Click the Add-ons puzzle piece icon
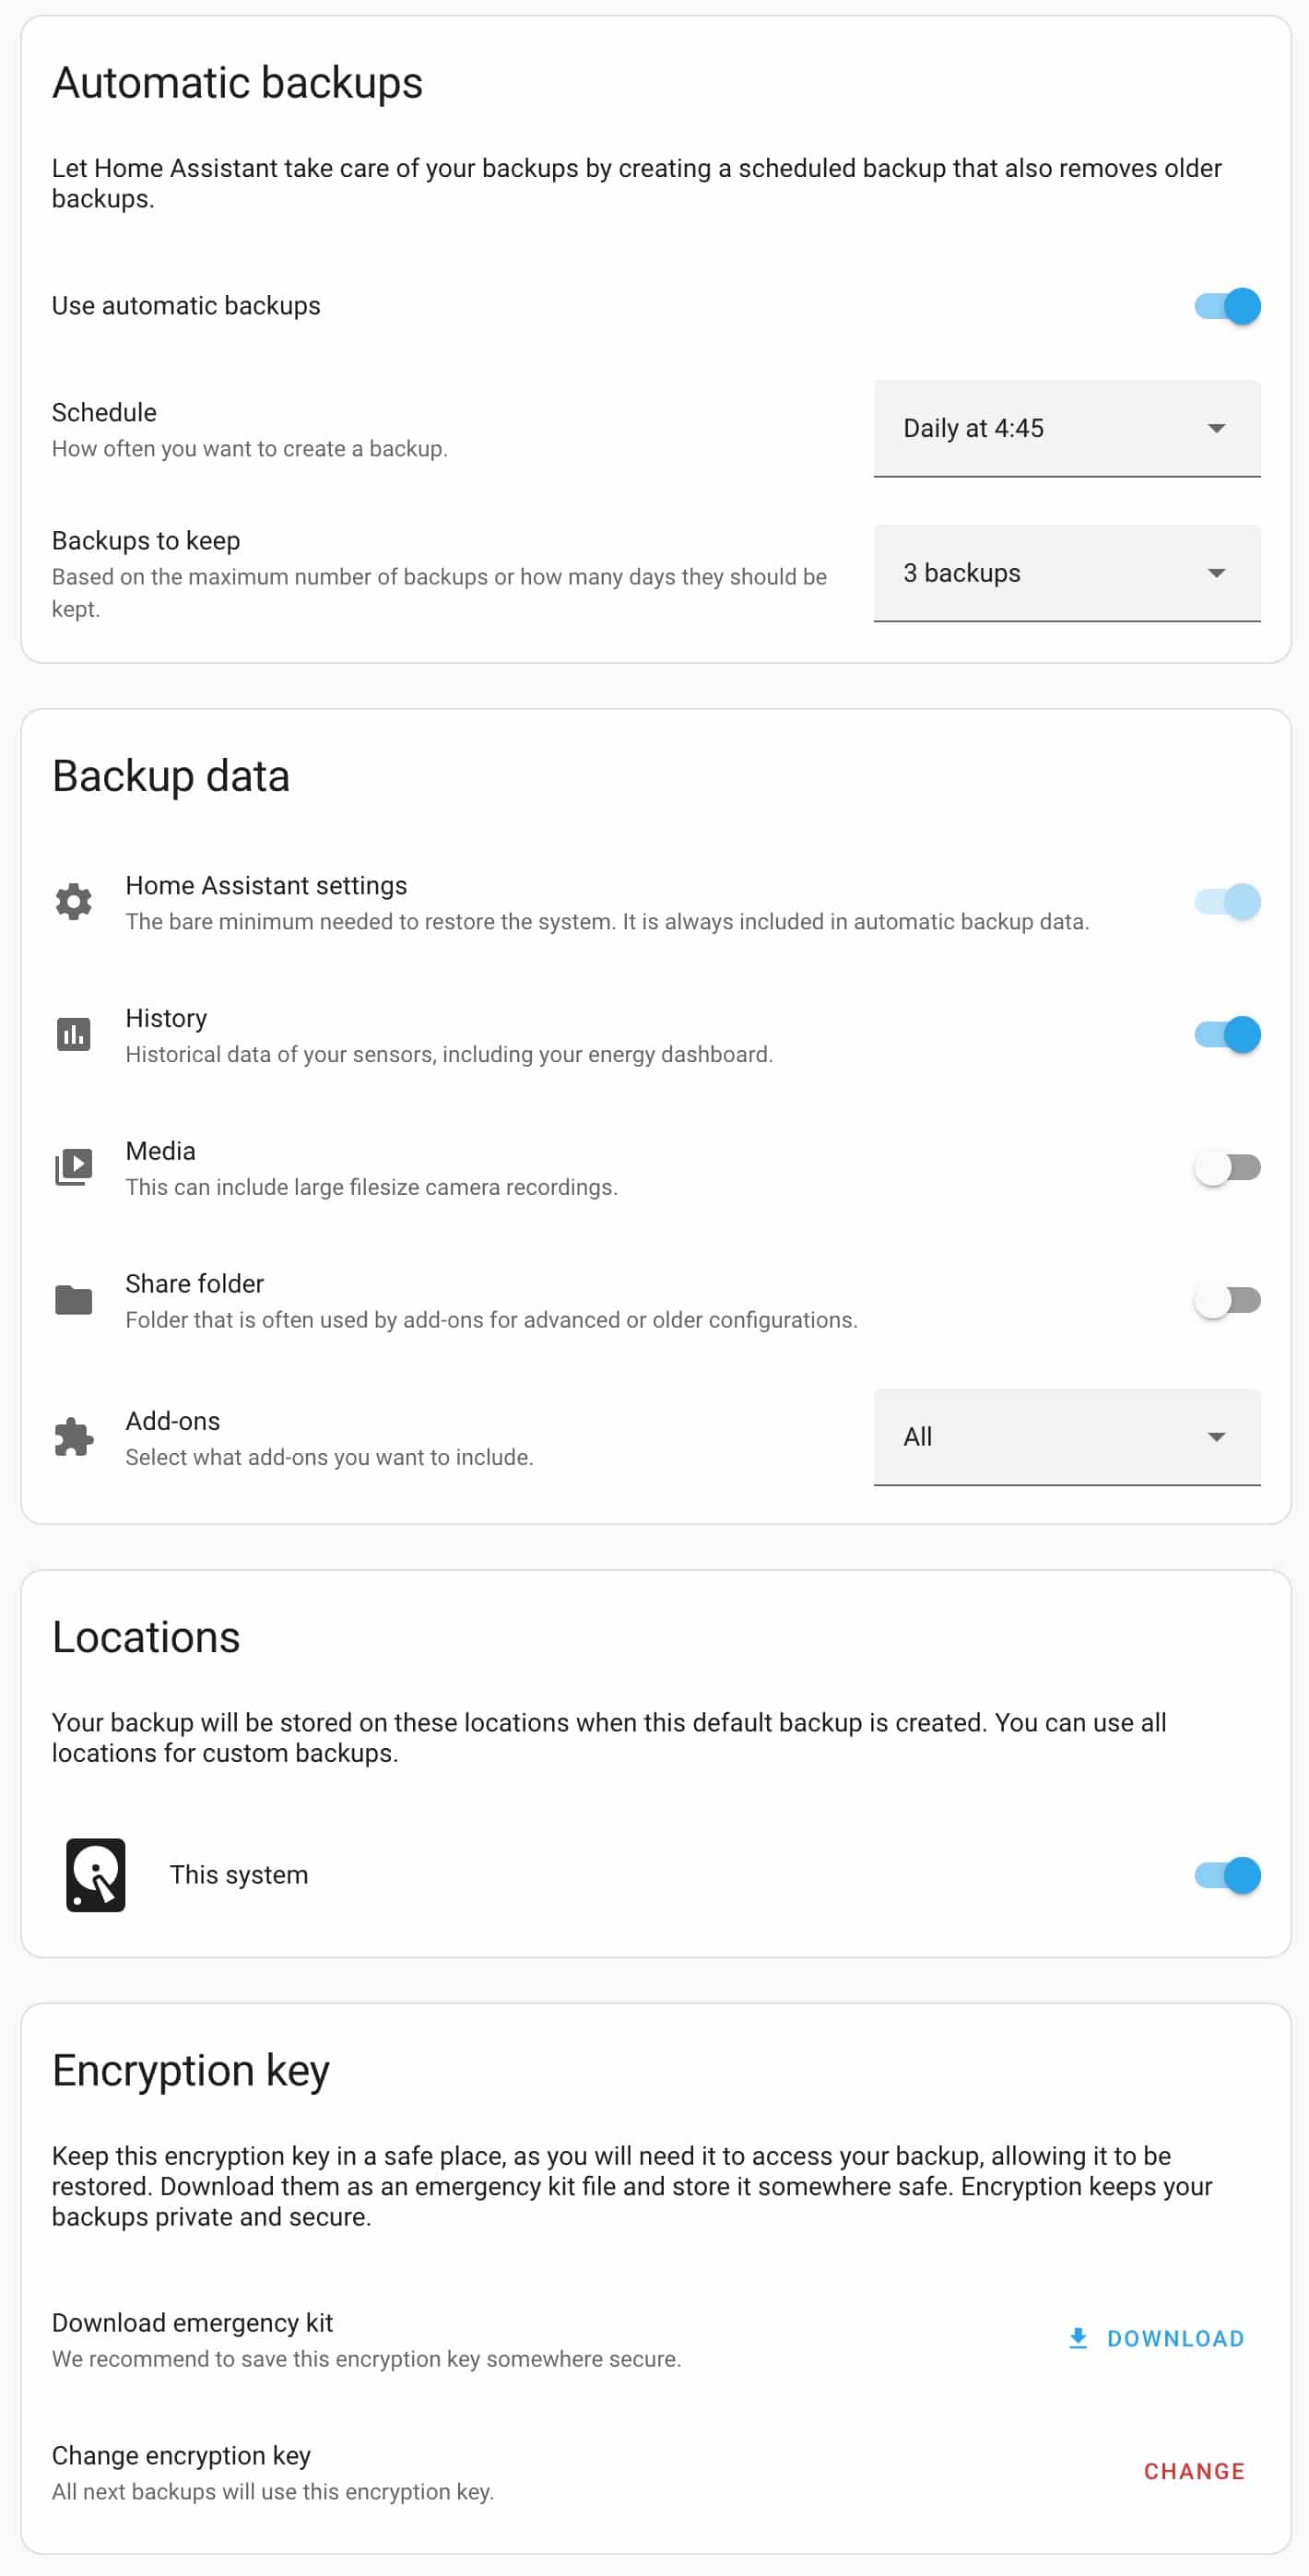 click(x=73, y=1437)
